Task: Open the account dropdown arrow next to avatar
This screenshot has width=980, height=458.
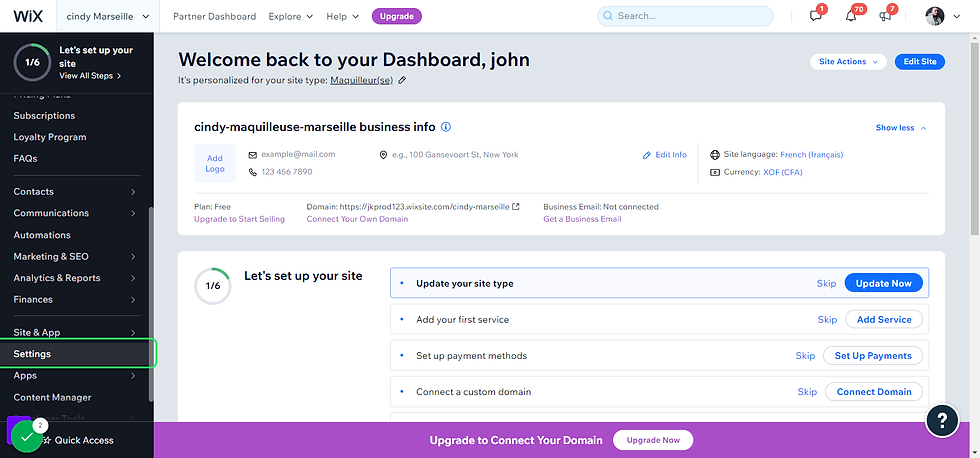Action: click(956, 17)
